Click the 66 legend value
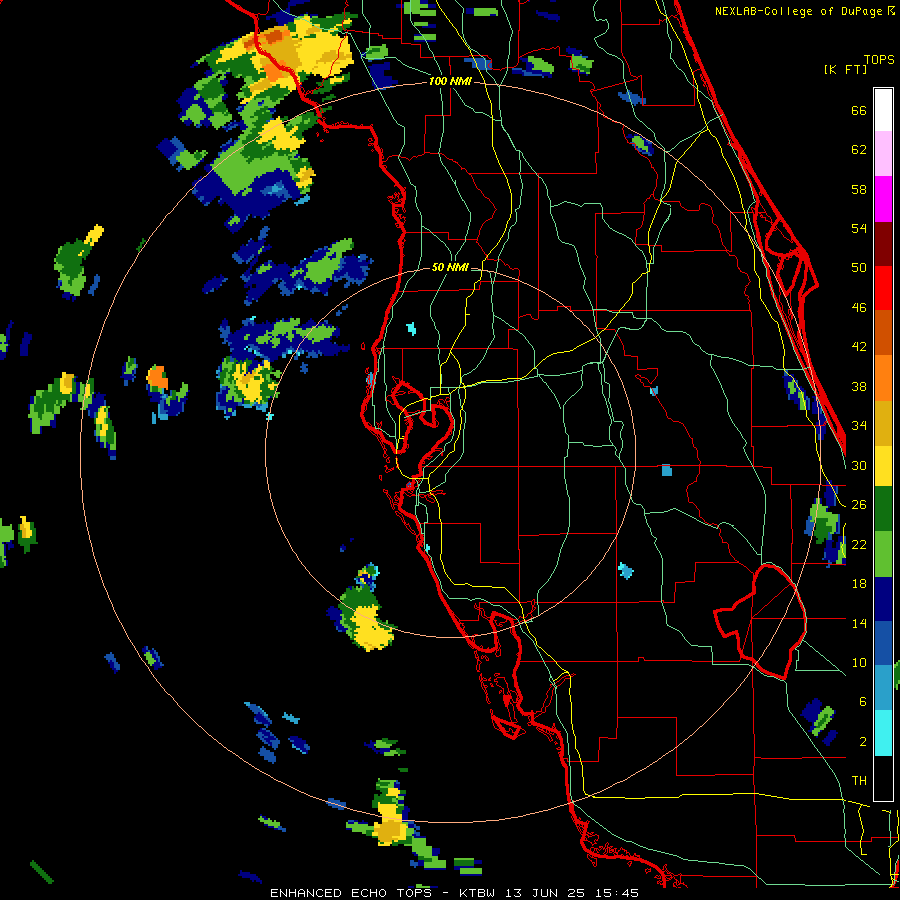The height and width of the screenshot is (900, 900). 859,111
